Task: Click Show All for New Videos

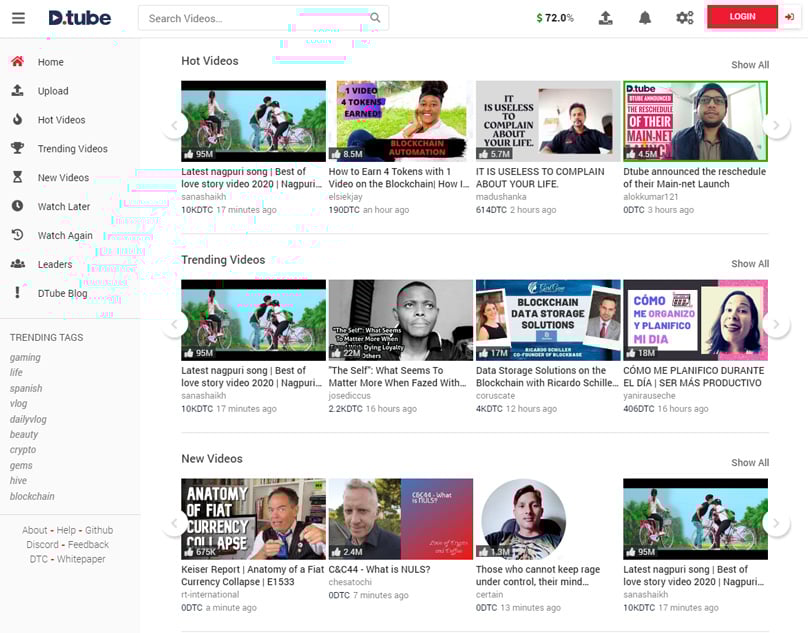Action: click(750, 463)
